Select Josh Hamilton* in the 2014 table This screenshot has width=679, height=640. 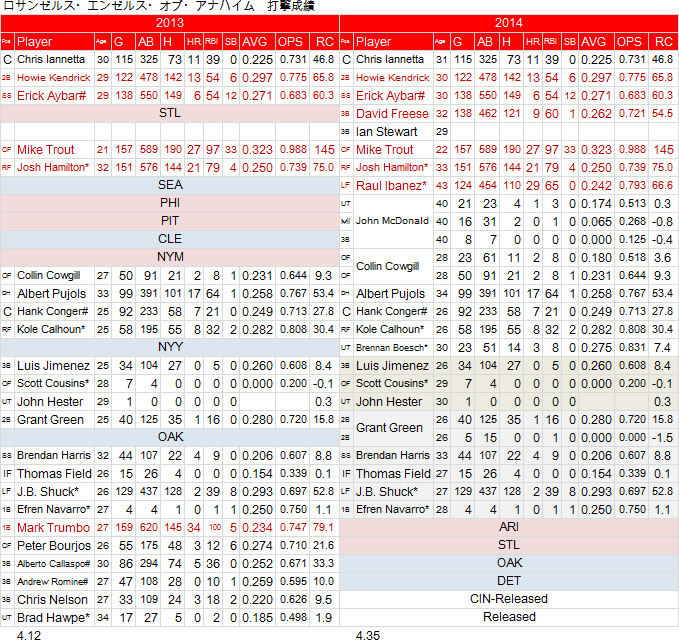click(x=391, y=168)
